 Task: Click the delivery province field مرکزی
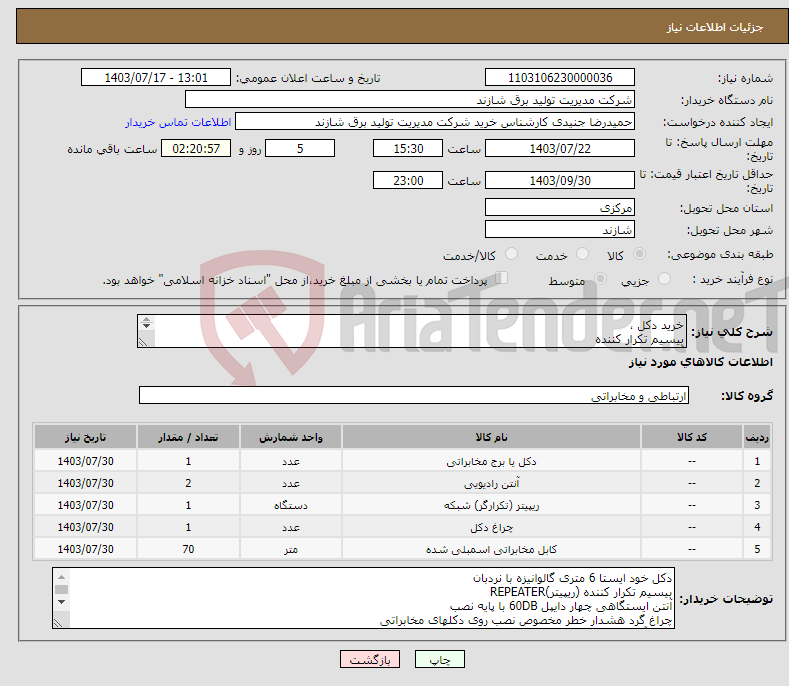point(560,207)
